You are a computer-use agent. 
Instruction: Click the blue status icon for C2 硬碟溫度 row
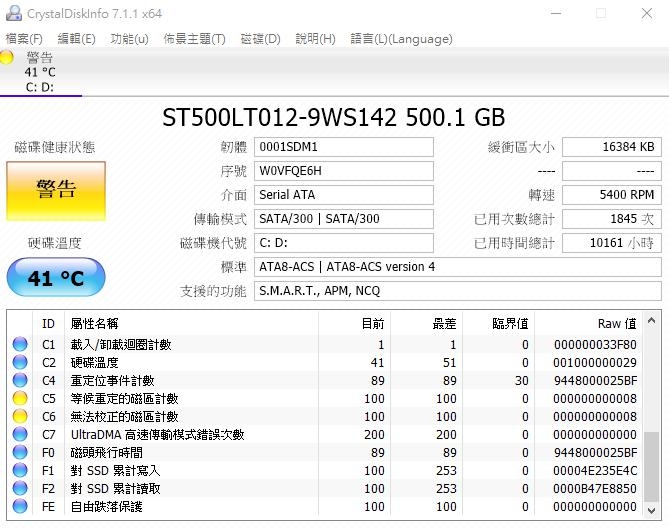click(20, 362)
